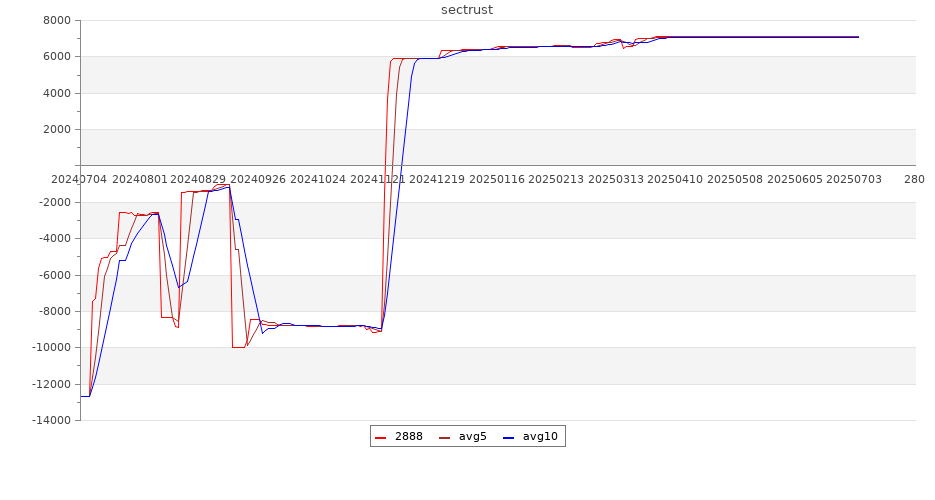Click the date label 20240704

(x=79, y=179)
